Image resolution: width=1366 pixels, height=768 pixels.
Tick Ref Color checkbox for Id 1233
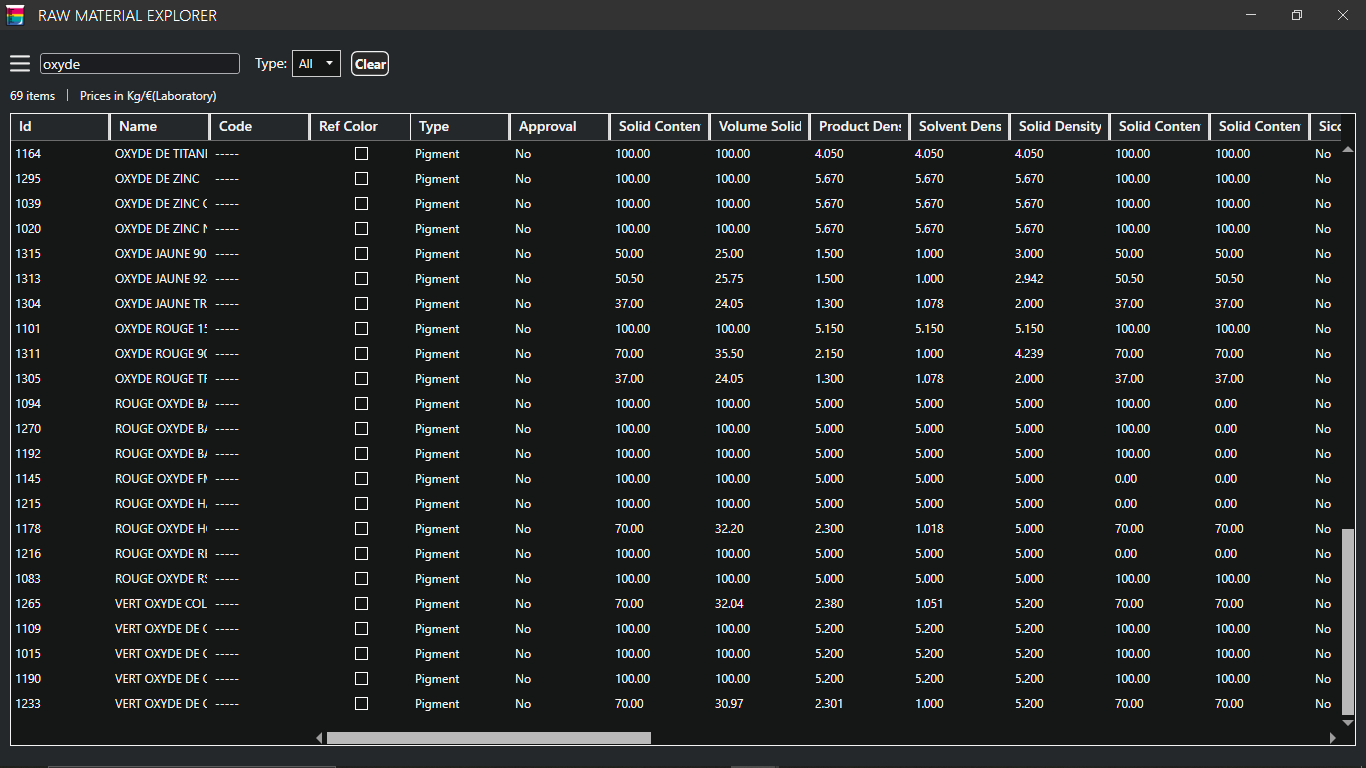361,704
